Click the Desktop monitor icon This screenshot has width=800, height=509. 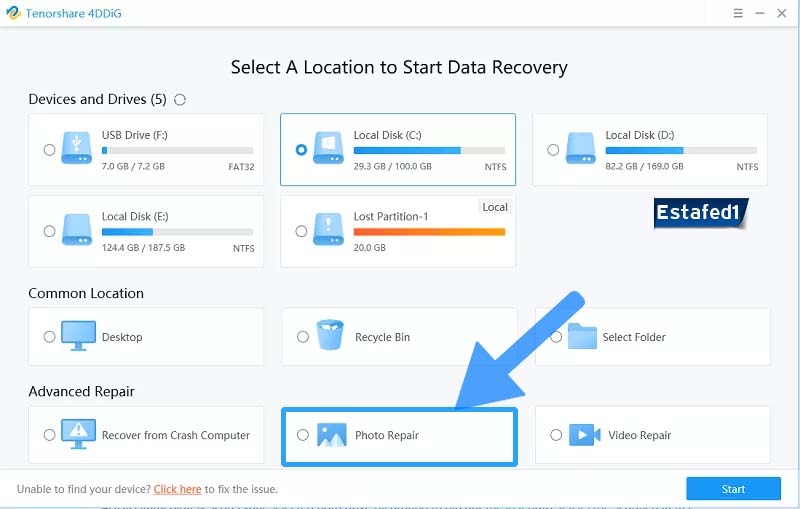[x=78, y=336]
